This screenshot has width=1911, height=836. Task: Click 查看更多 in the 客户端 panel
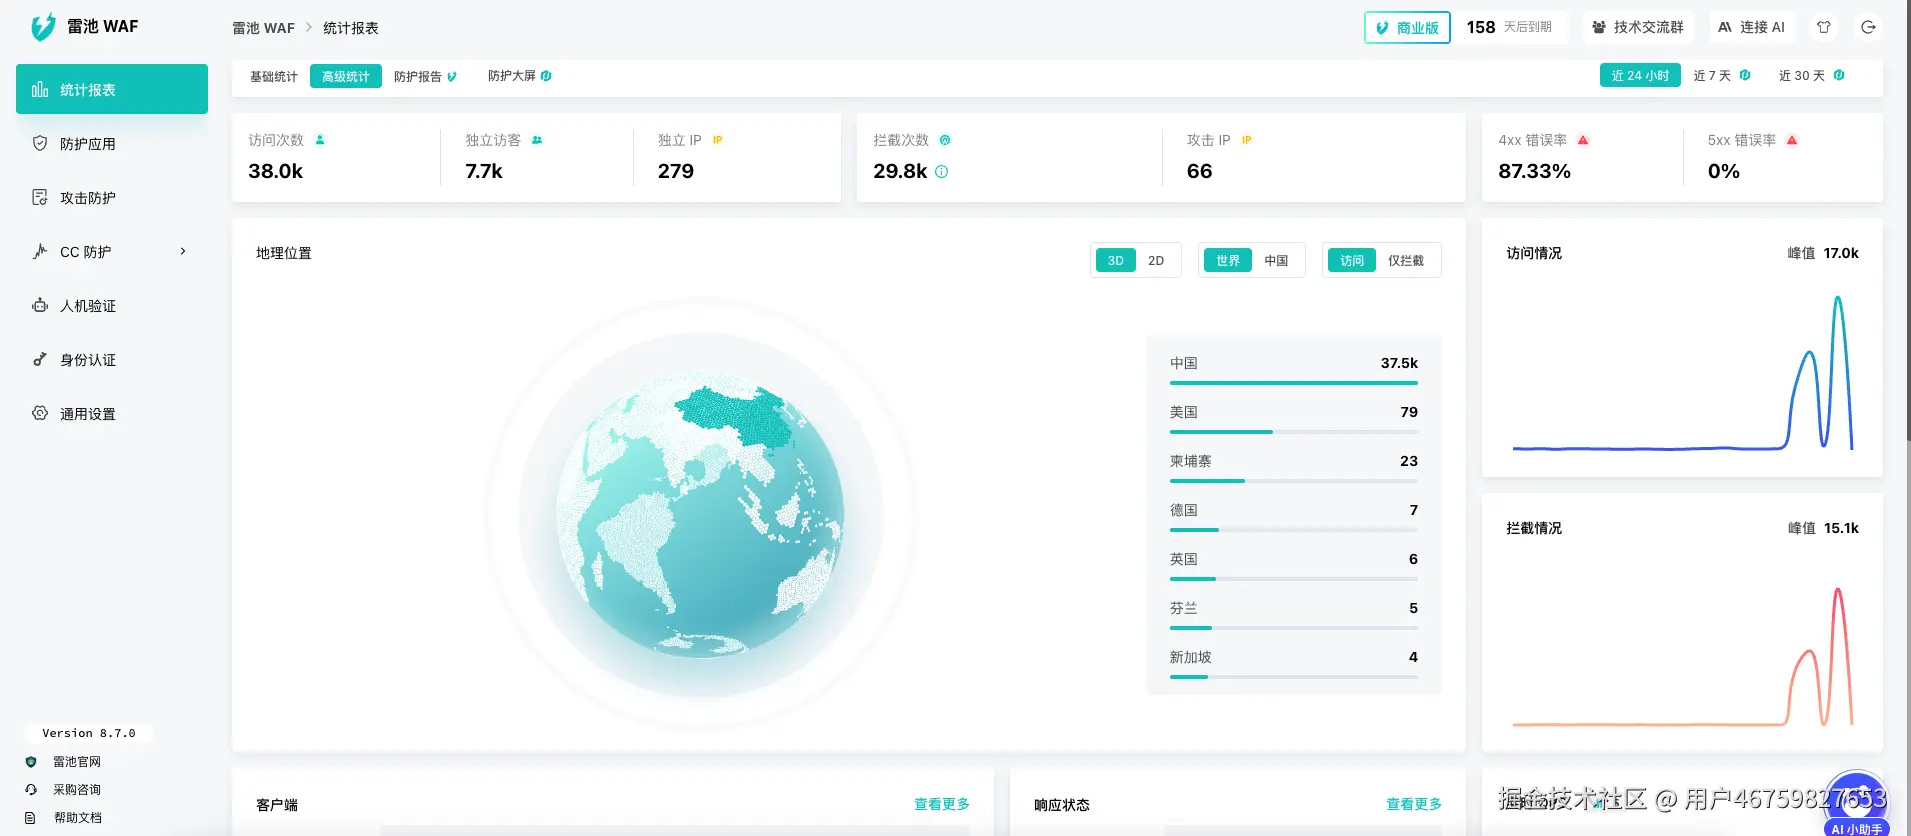coord(942,804)
